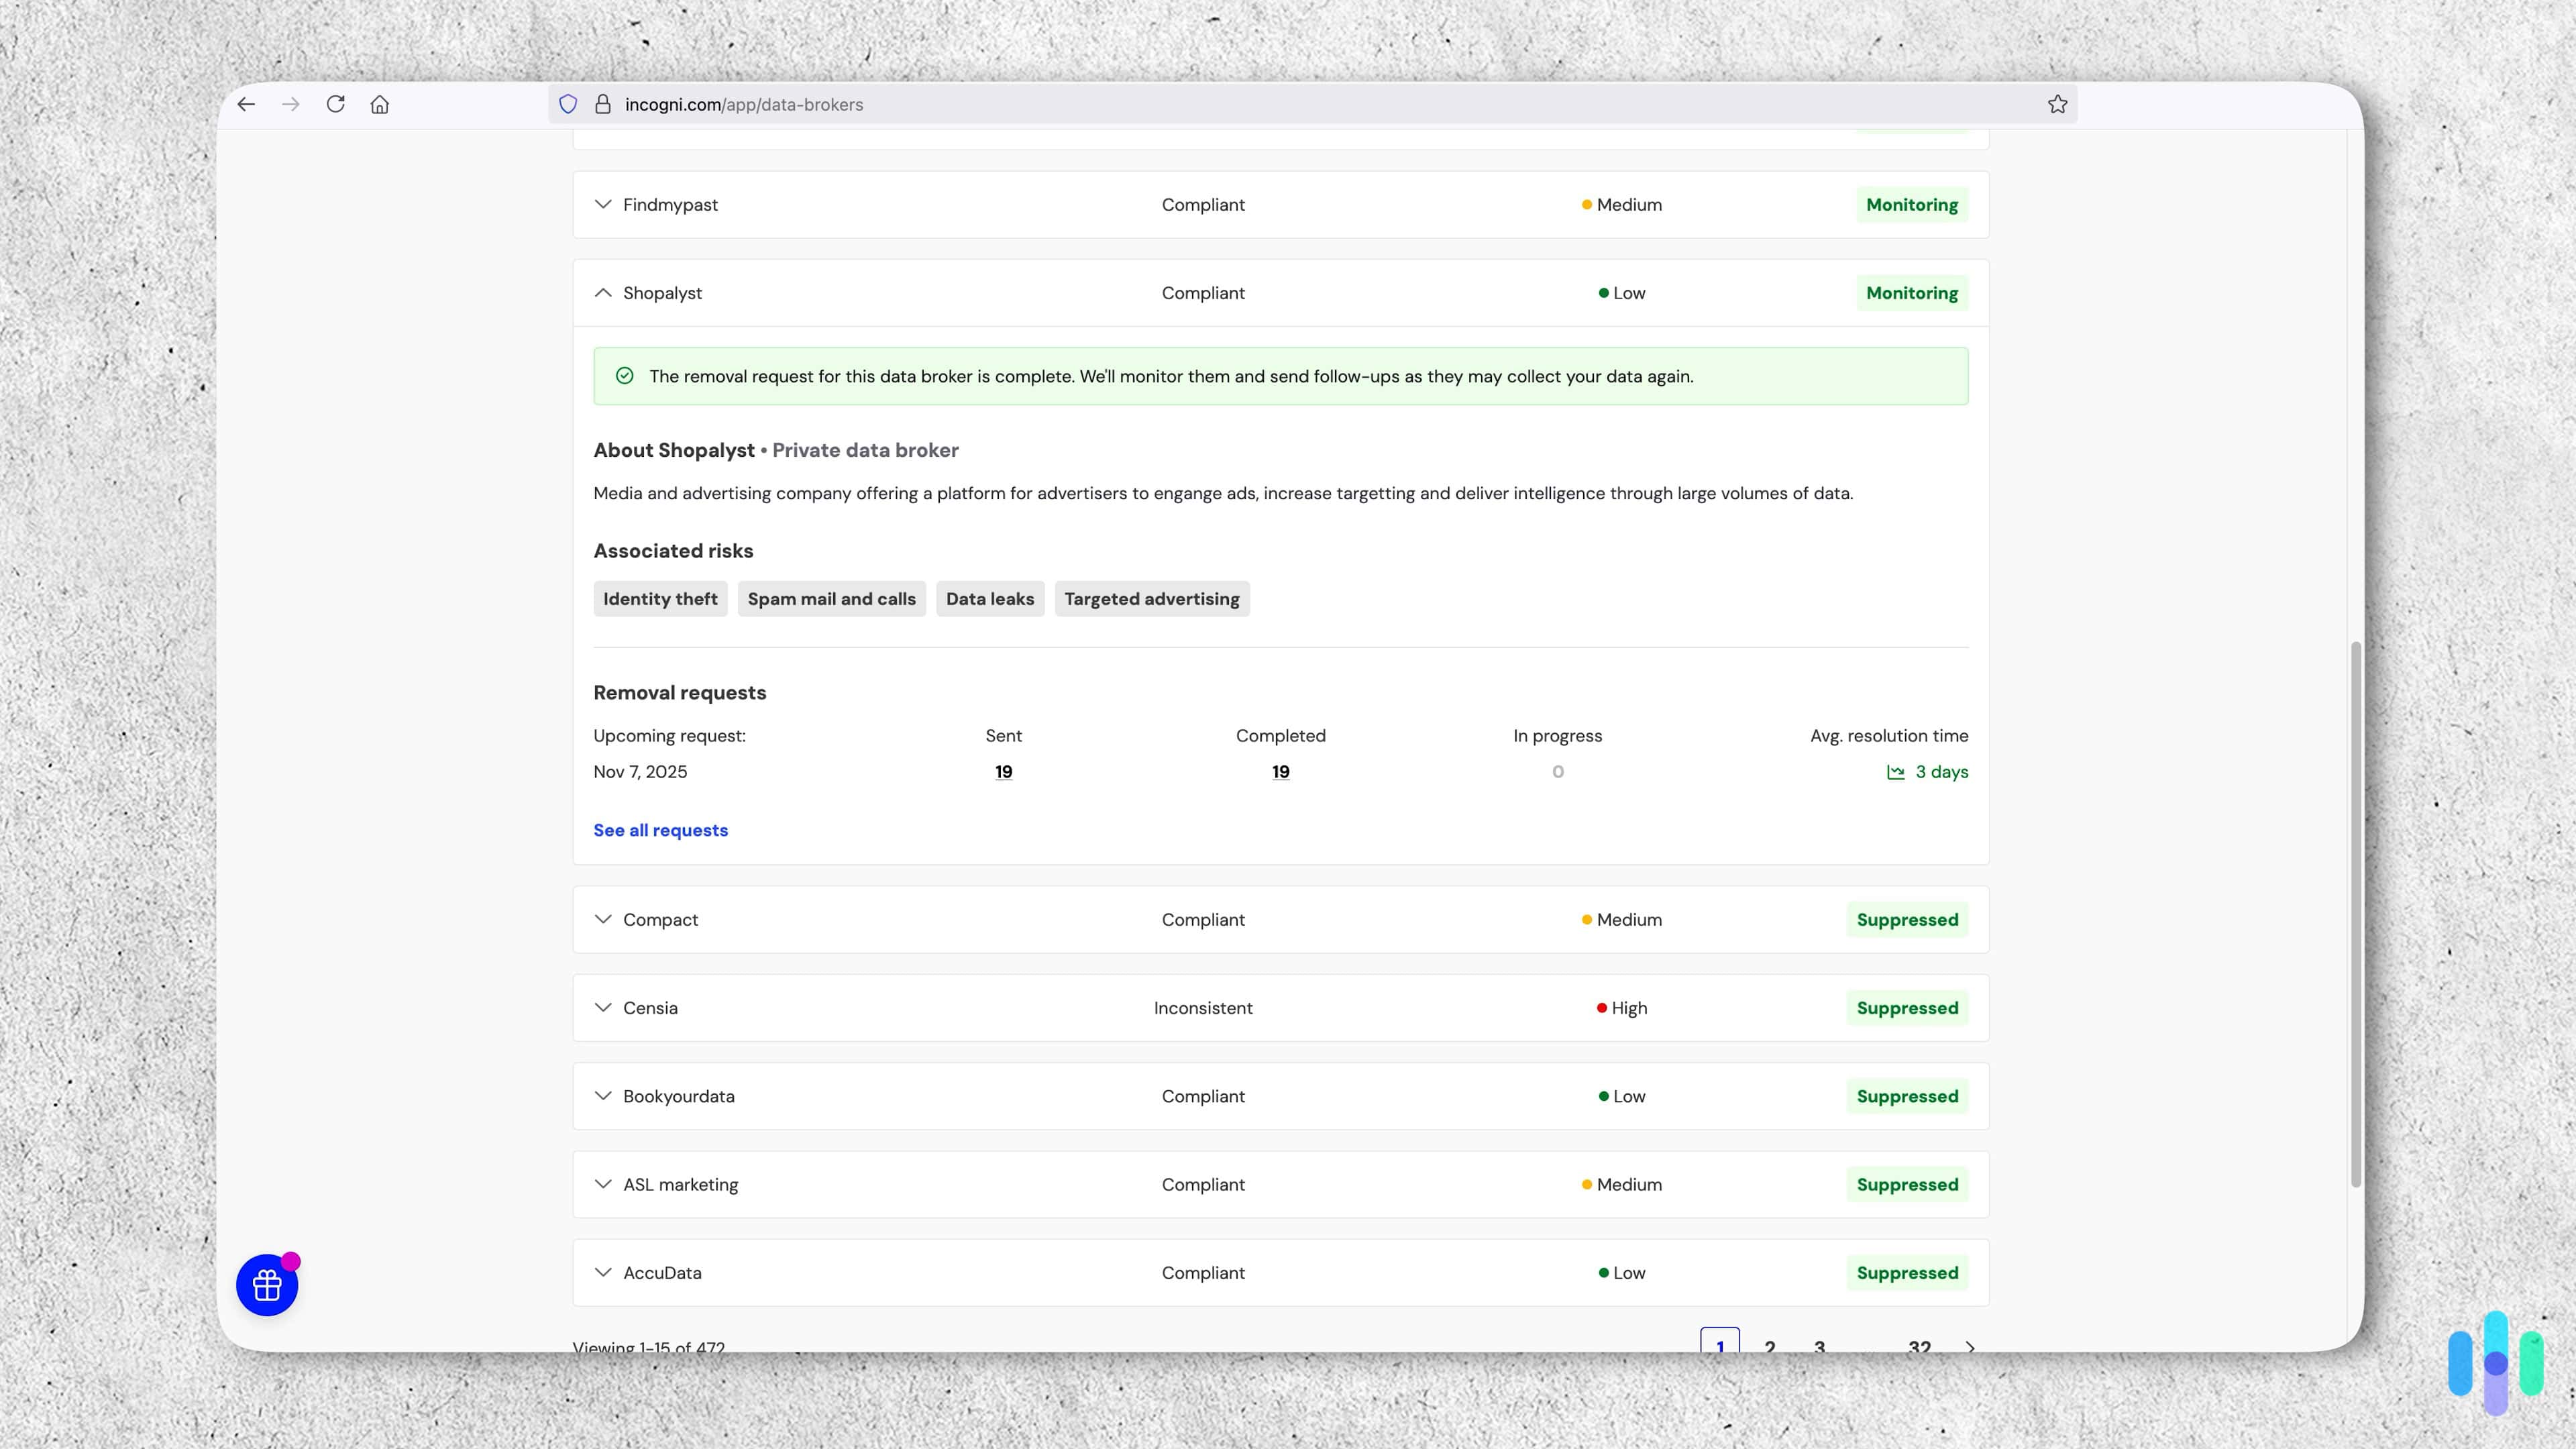
Task: Expand the Compact broker row
Action: pyautogui.click(x=1281, y=920)
